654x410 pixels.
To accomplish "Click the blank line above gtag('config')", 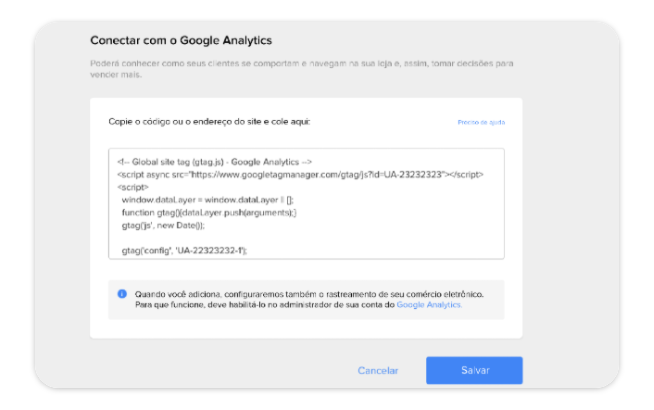I will tap(307, 238).
